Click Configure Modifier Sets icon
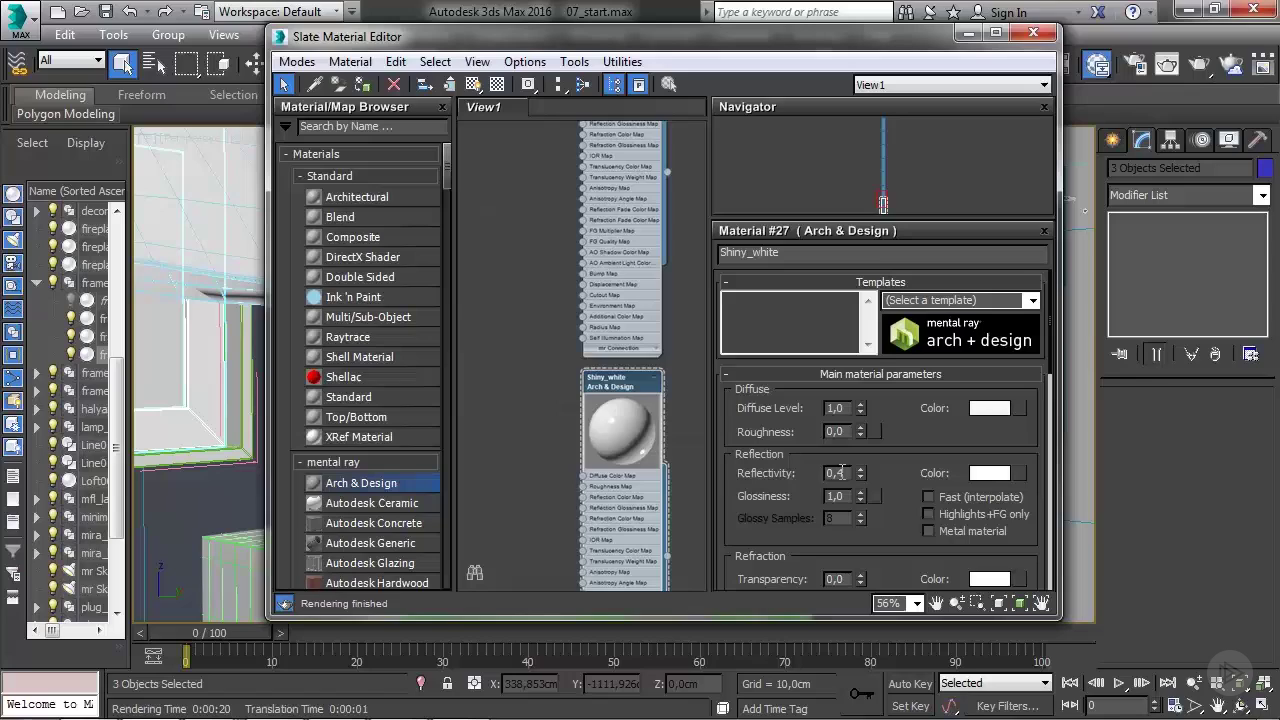Screen dimensions: 1280x720 coord(1250,354)
